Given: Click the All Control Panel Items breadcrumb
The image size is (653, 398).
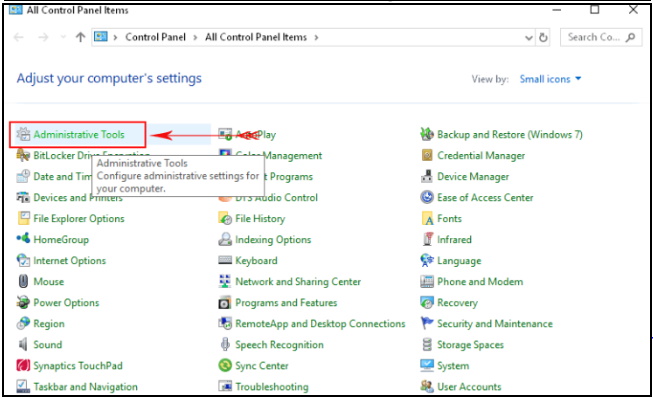Looking at the screenshot, I should point(256,37).
